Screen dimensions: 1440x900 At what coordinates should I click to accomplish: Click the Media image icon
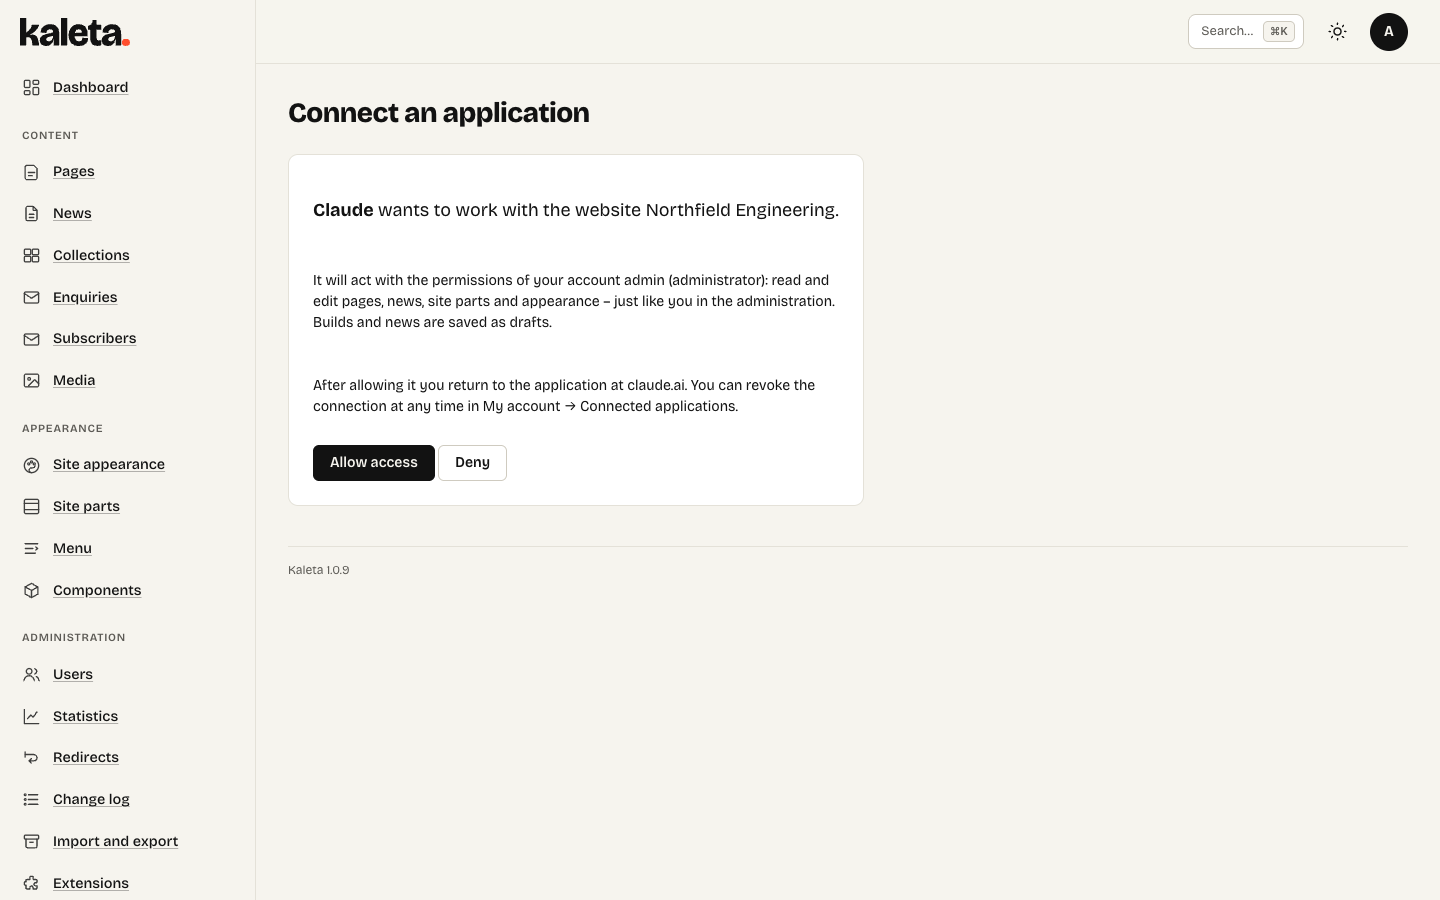point(32,381)
